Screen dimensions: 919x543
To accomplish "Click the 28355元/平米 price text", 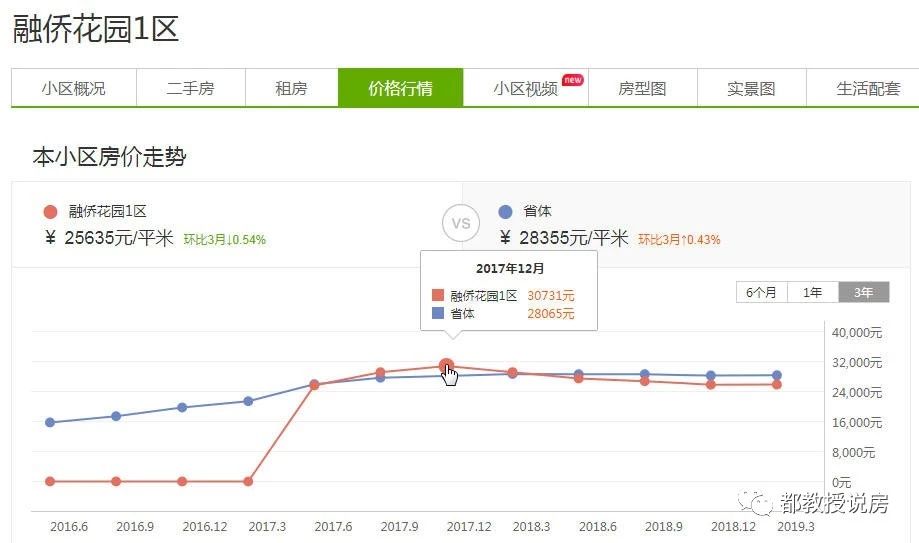I will pyautogui.click(x=574, y=237).
